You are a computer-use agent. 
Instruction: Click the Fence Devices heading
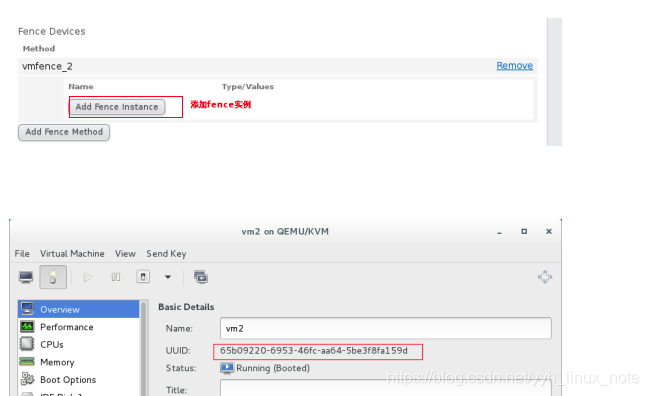52,31
